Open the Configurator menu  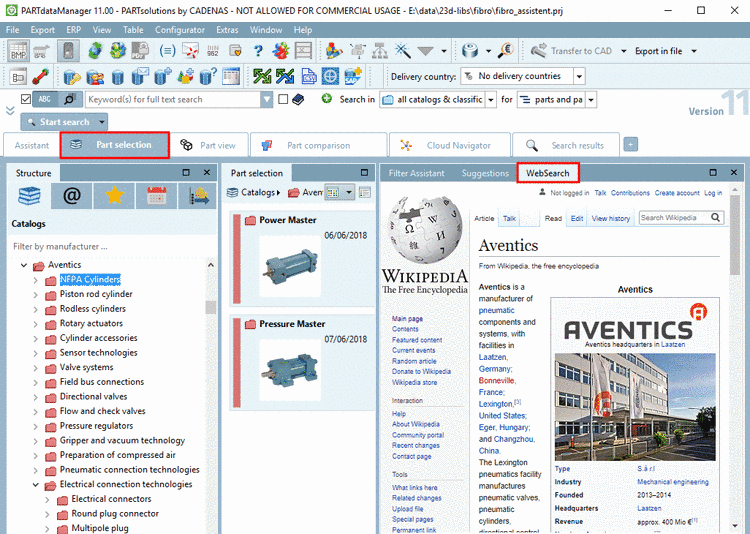tap(179, 30)
